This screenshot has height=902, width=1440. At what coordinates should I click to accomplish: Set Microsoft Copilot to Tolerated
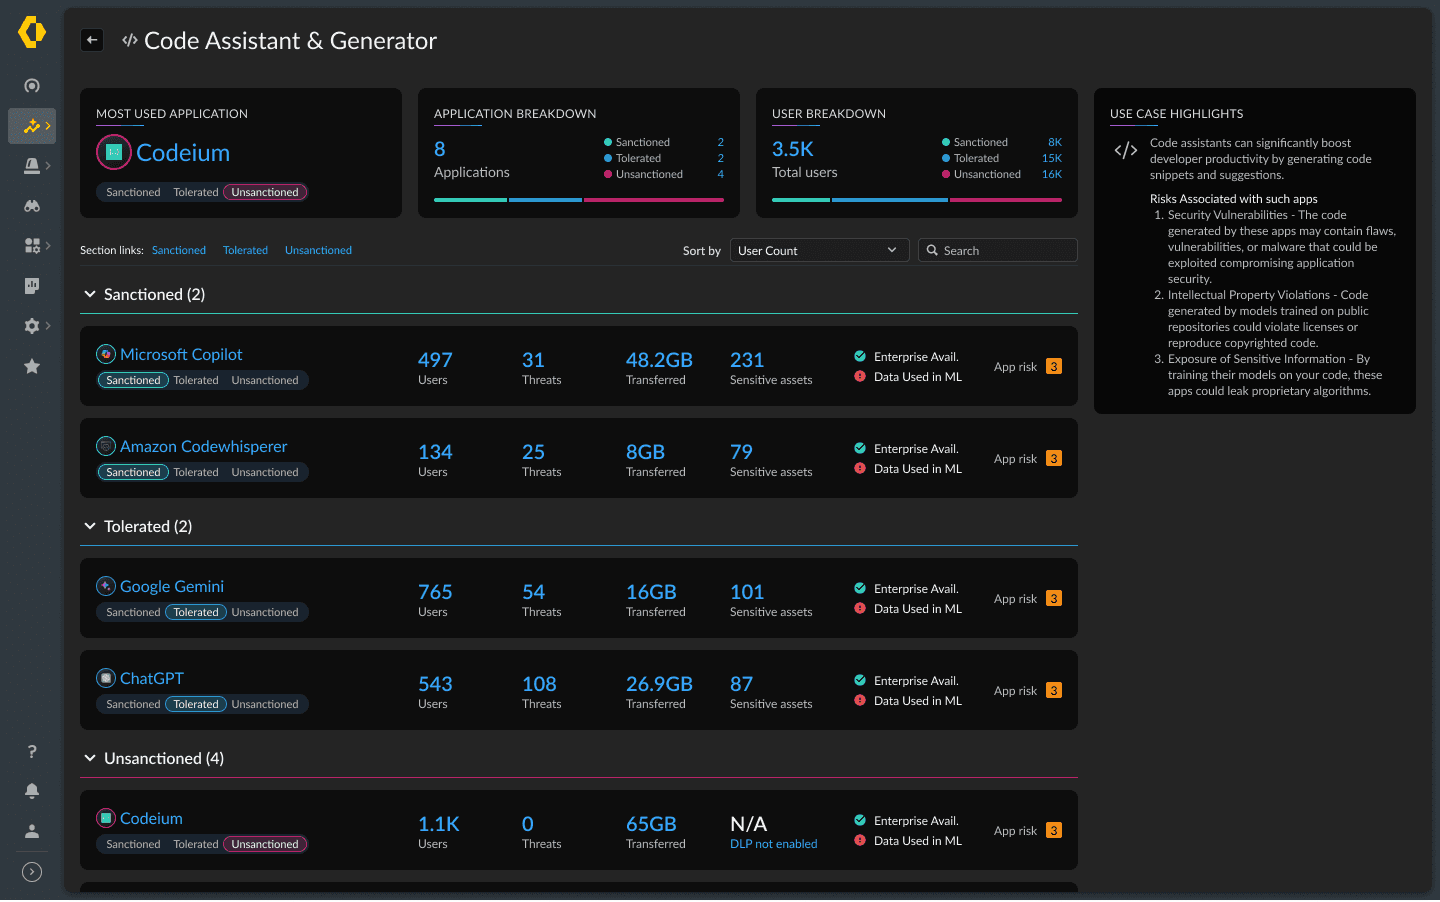pyautogui.click(x=196, y=380)
